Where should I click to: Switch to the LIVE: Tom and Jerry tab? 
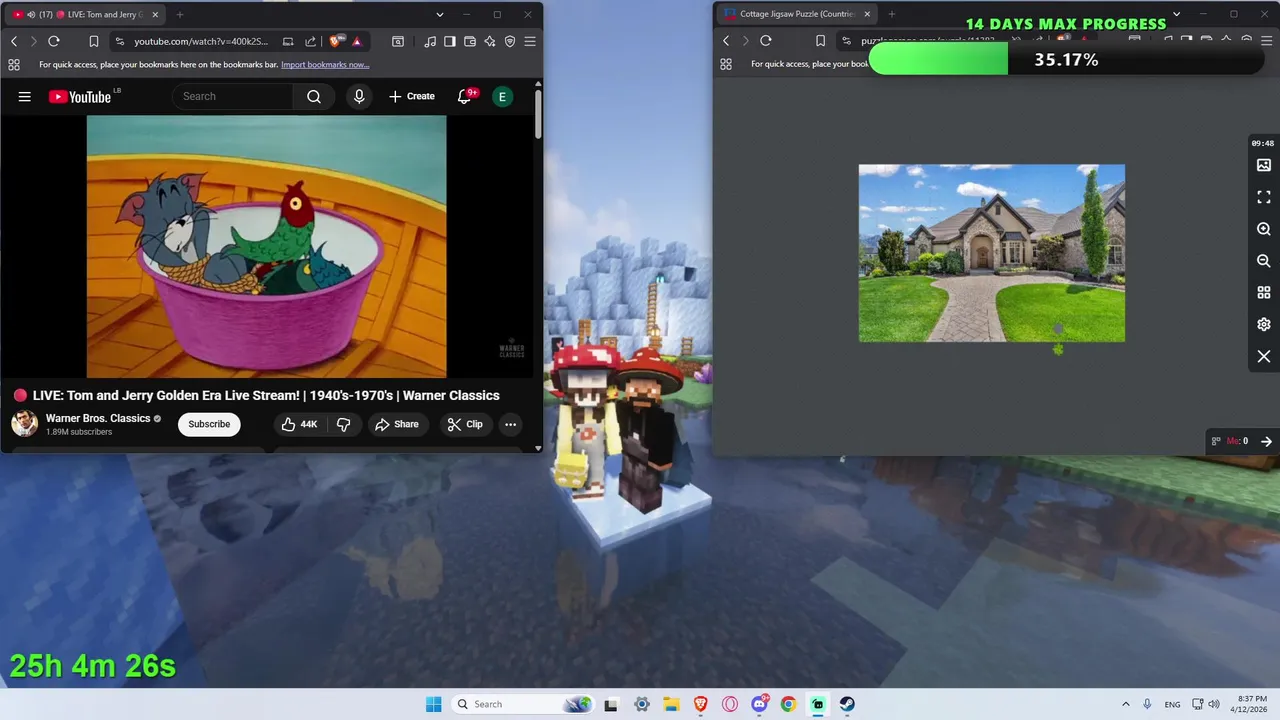85,15
